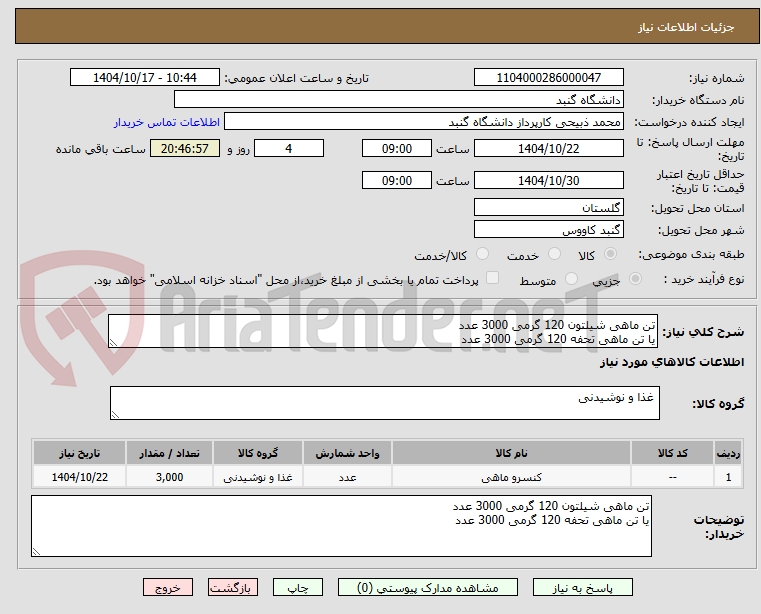Viewport: 761px width, 614px height.
Task: Click the شرح کلی نیاز text area
Action: 383,331
